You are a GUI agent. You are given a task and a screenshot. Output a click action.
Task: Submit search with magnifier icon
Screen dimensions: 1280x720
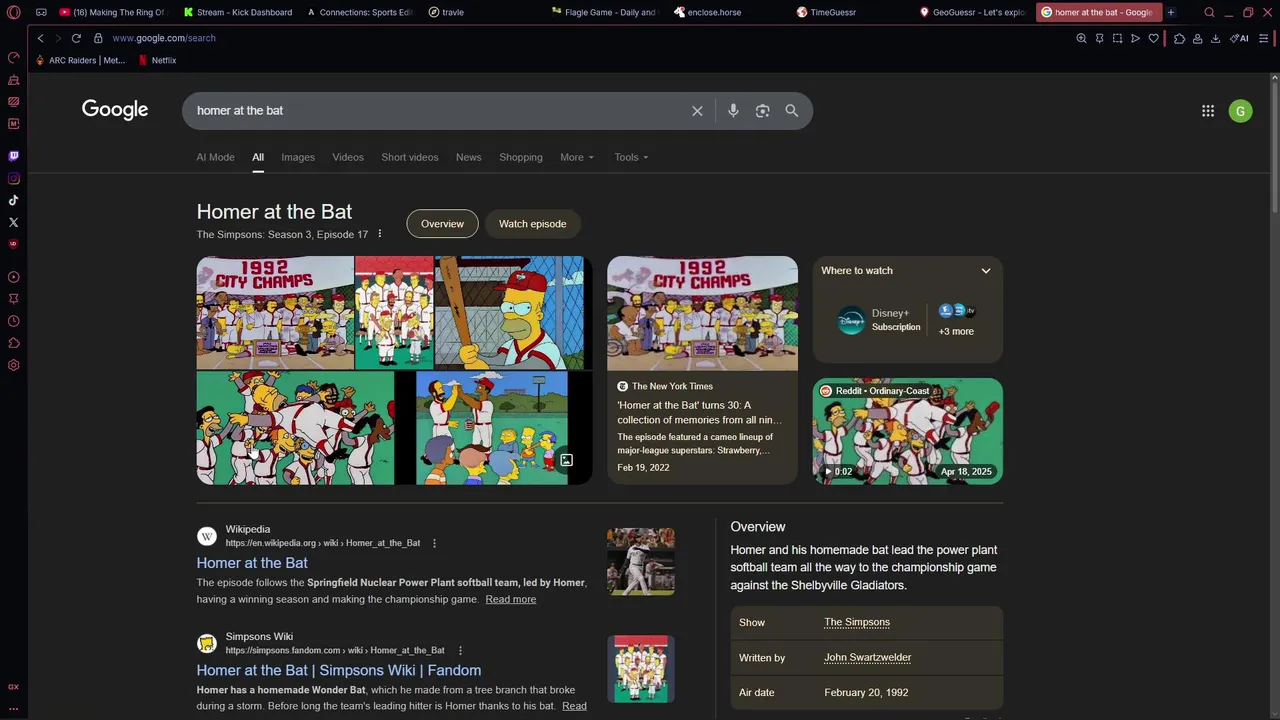[791, 111]
